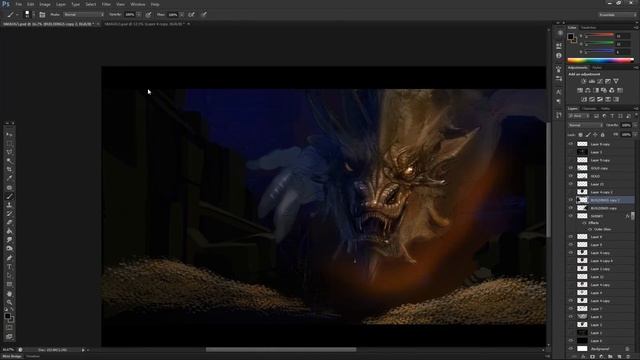This screenshot has width=640, height=360.
Task: Open the Image menu
Action: (44, 4)
